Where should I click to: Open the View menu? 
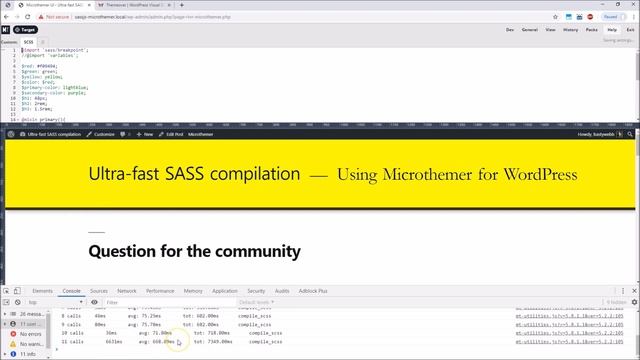click(x=550, y=30)
